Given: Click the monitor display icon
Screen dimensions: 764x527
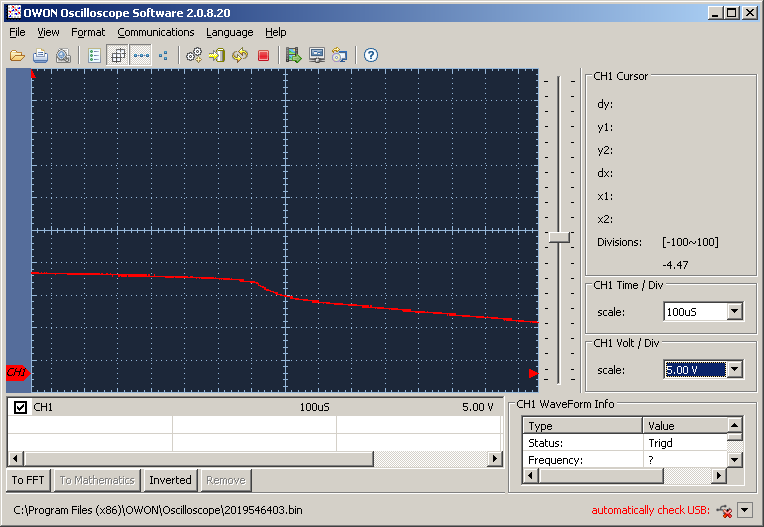Looking at the screenshot, I should 317,56.
